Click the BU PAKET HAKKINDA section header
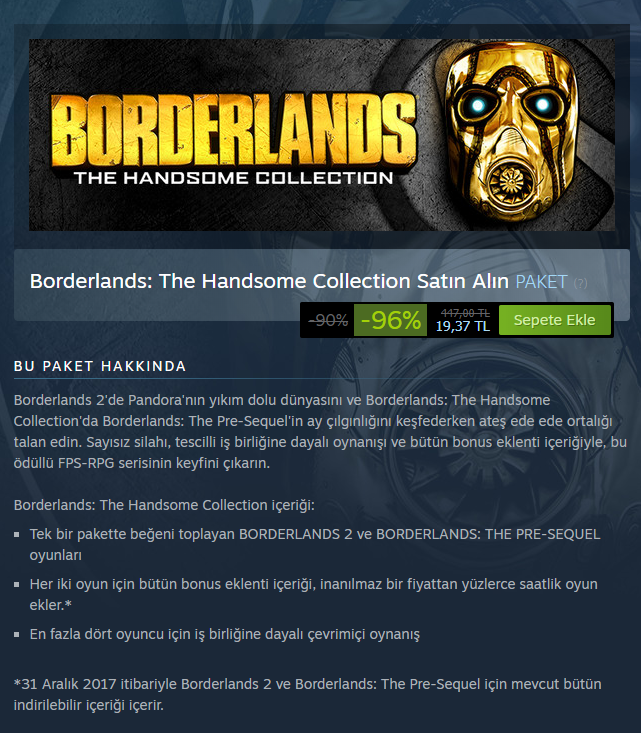641x733 pixels. 100,366
